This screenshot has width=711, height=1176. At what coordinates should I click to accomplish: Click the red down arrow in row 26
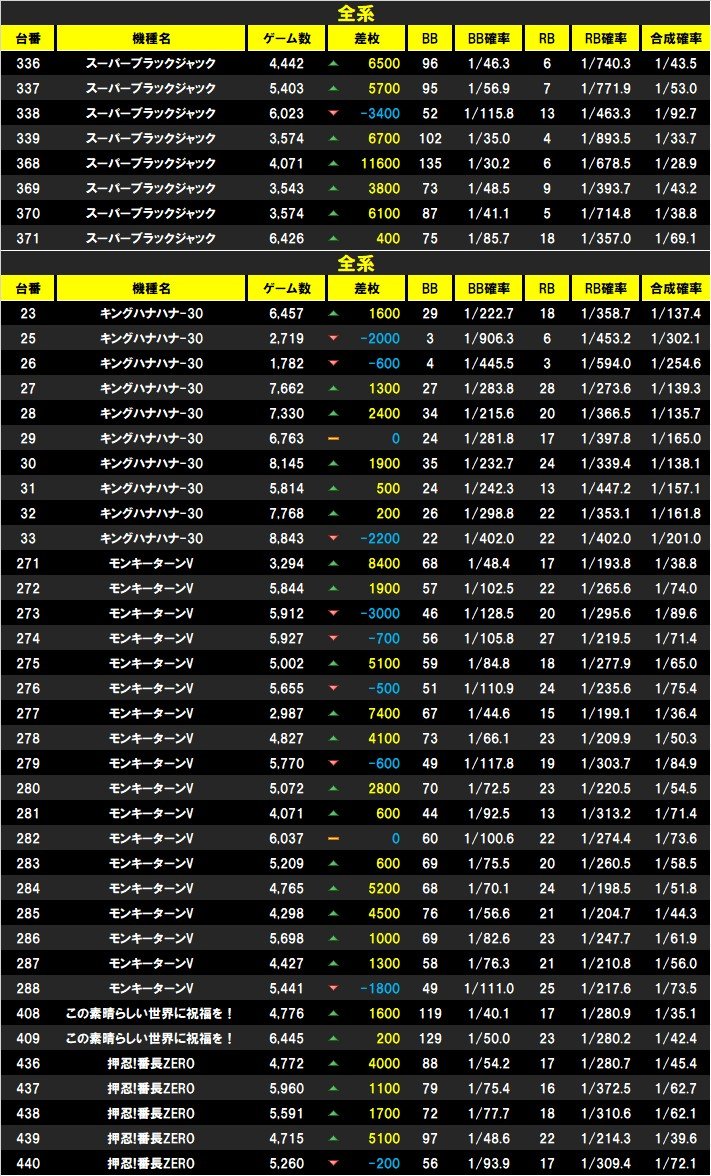[x=334, y=364]
